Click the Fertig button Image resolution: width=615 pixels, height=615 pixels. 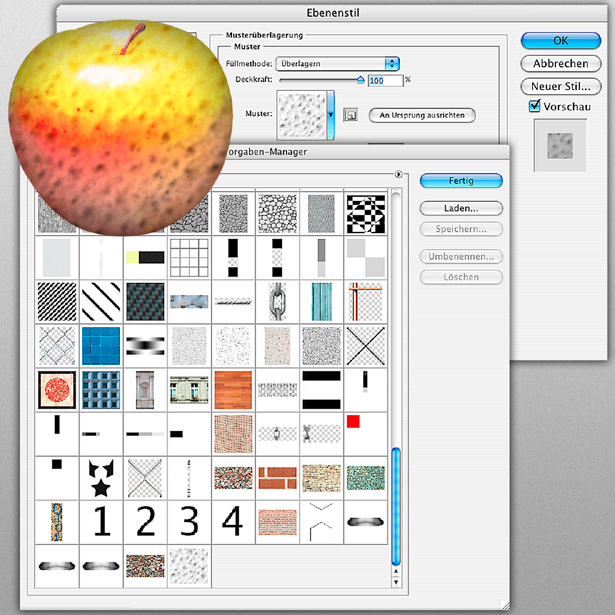pos(461,181)
